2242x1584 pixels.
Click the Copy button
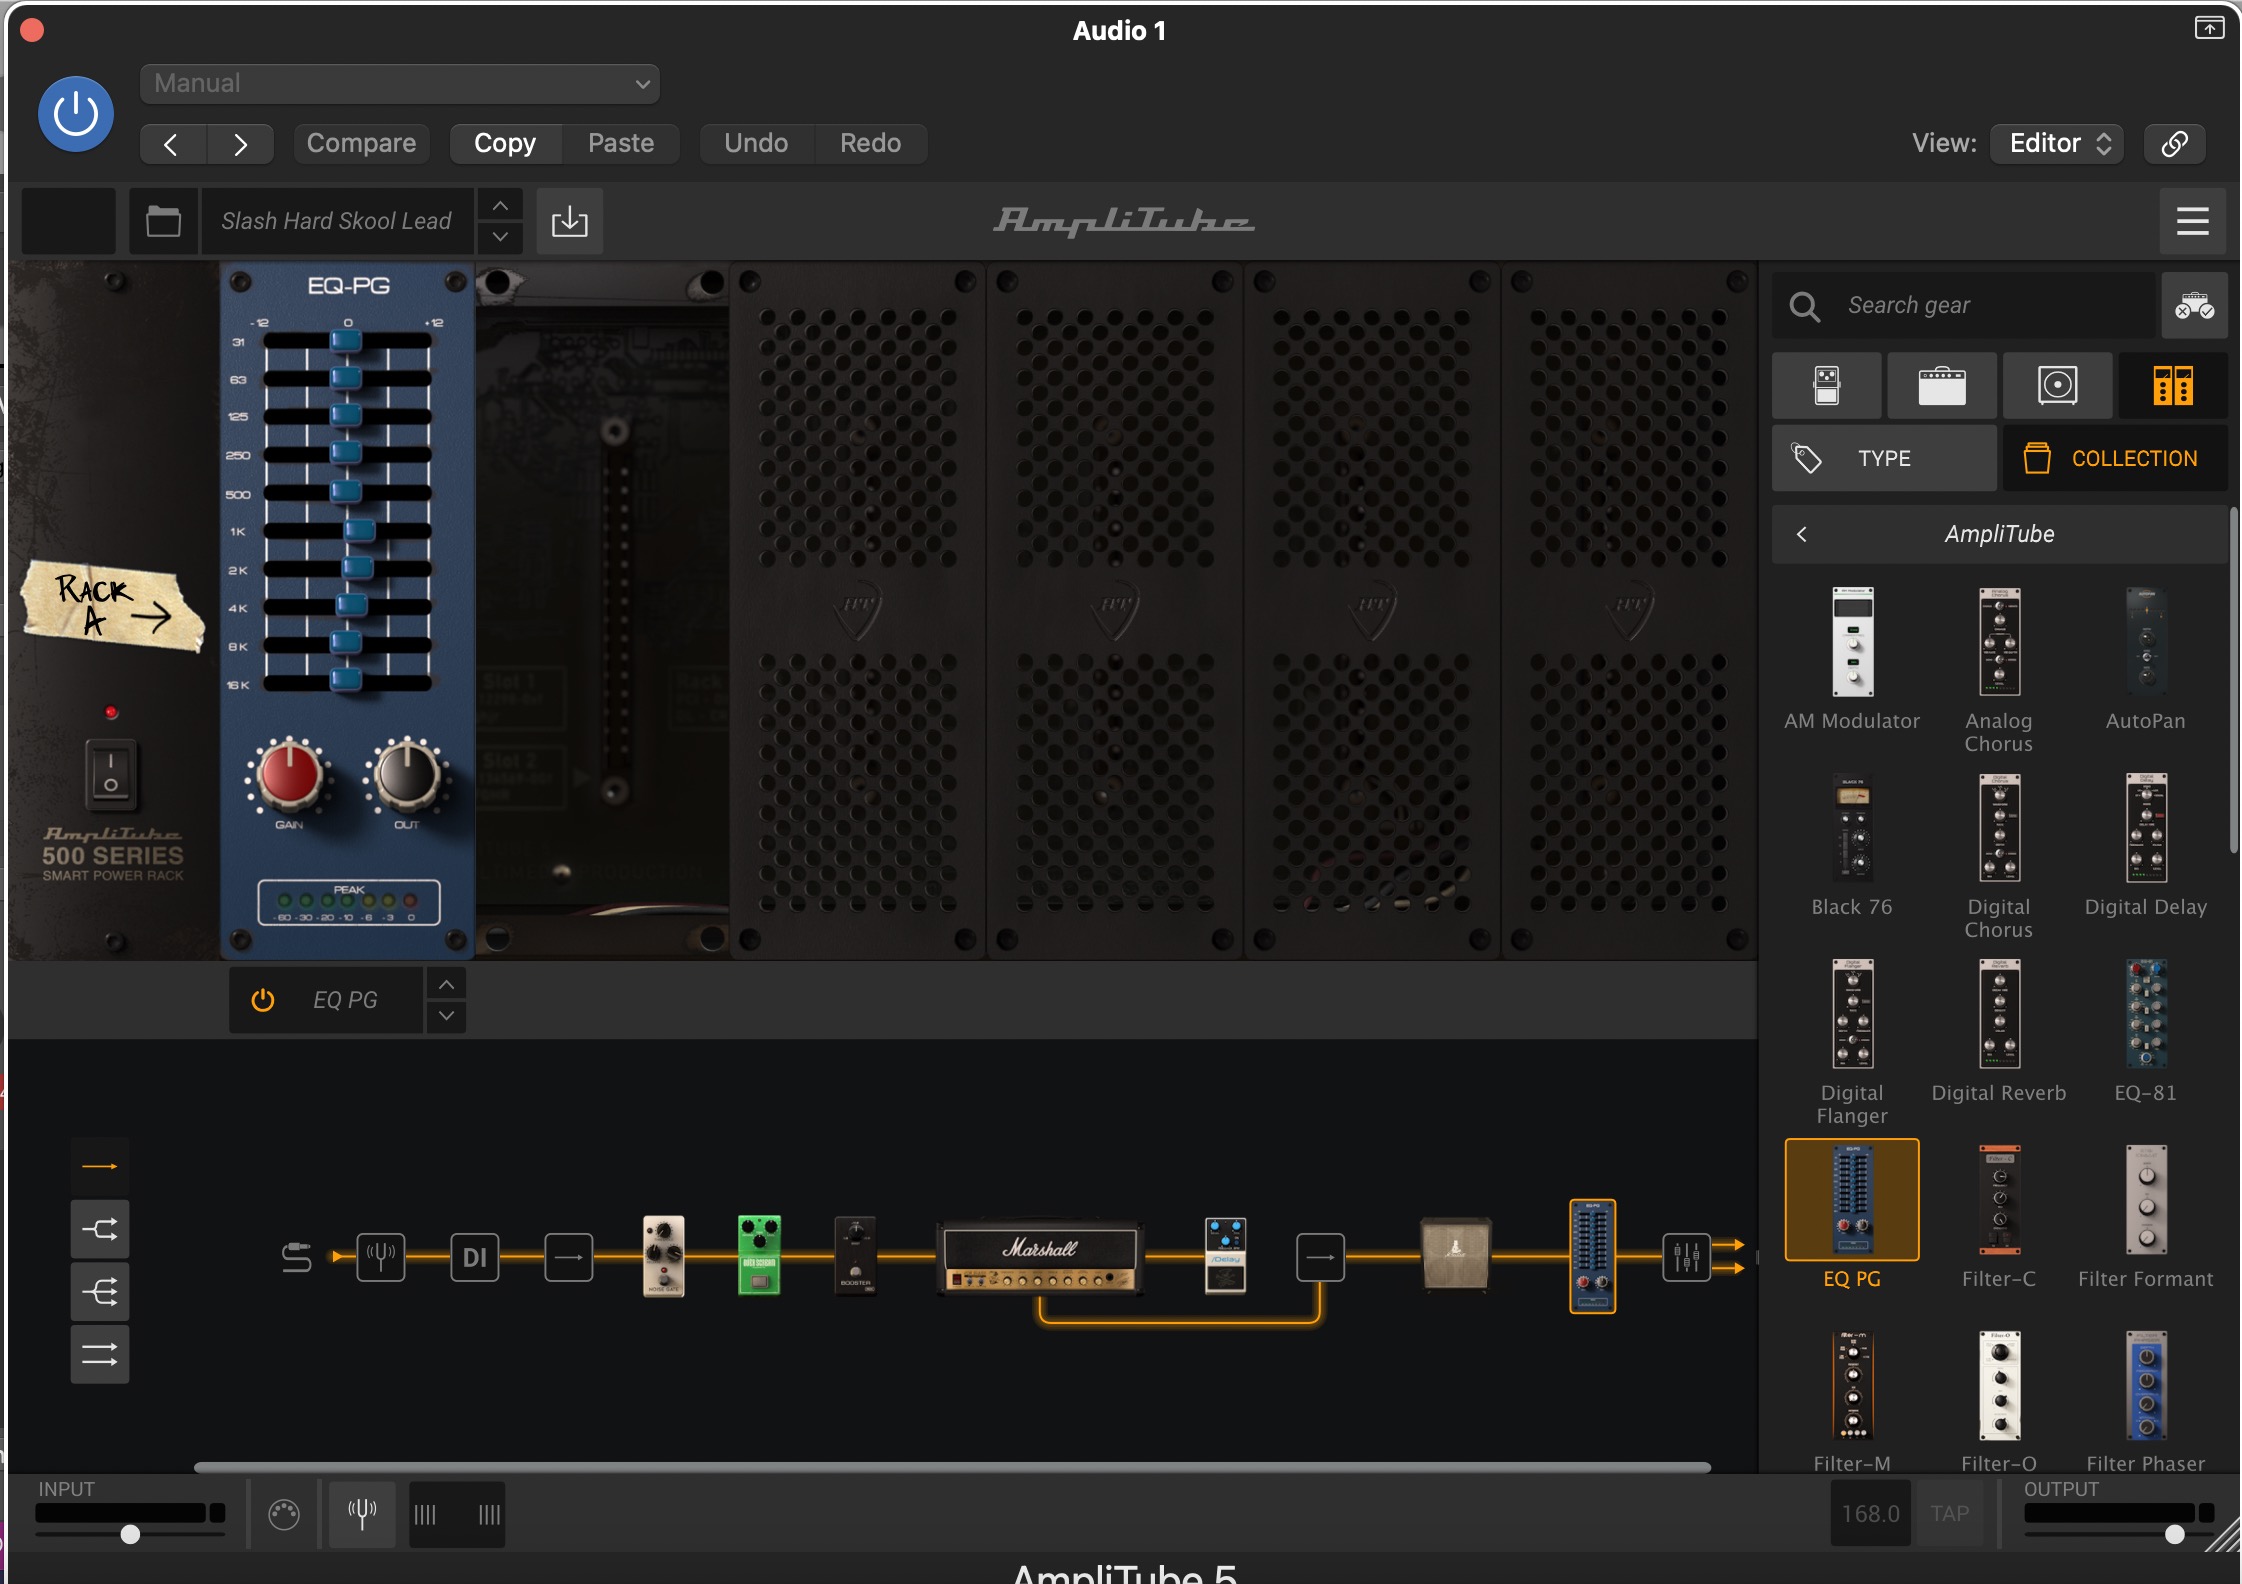pyautogui.click(x=505, y=144)
